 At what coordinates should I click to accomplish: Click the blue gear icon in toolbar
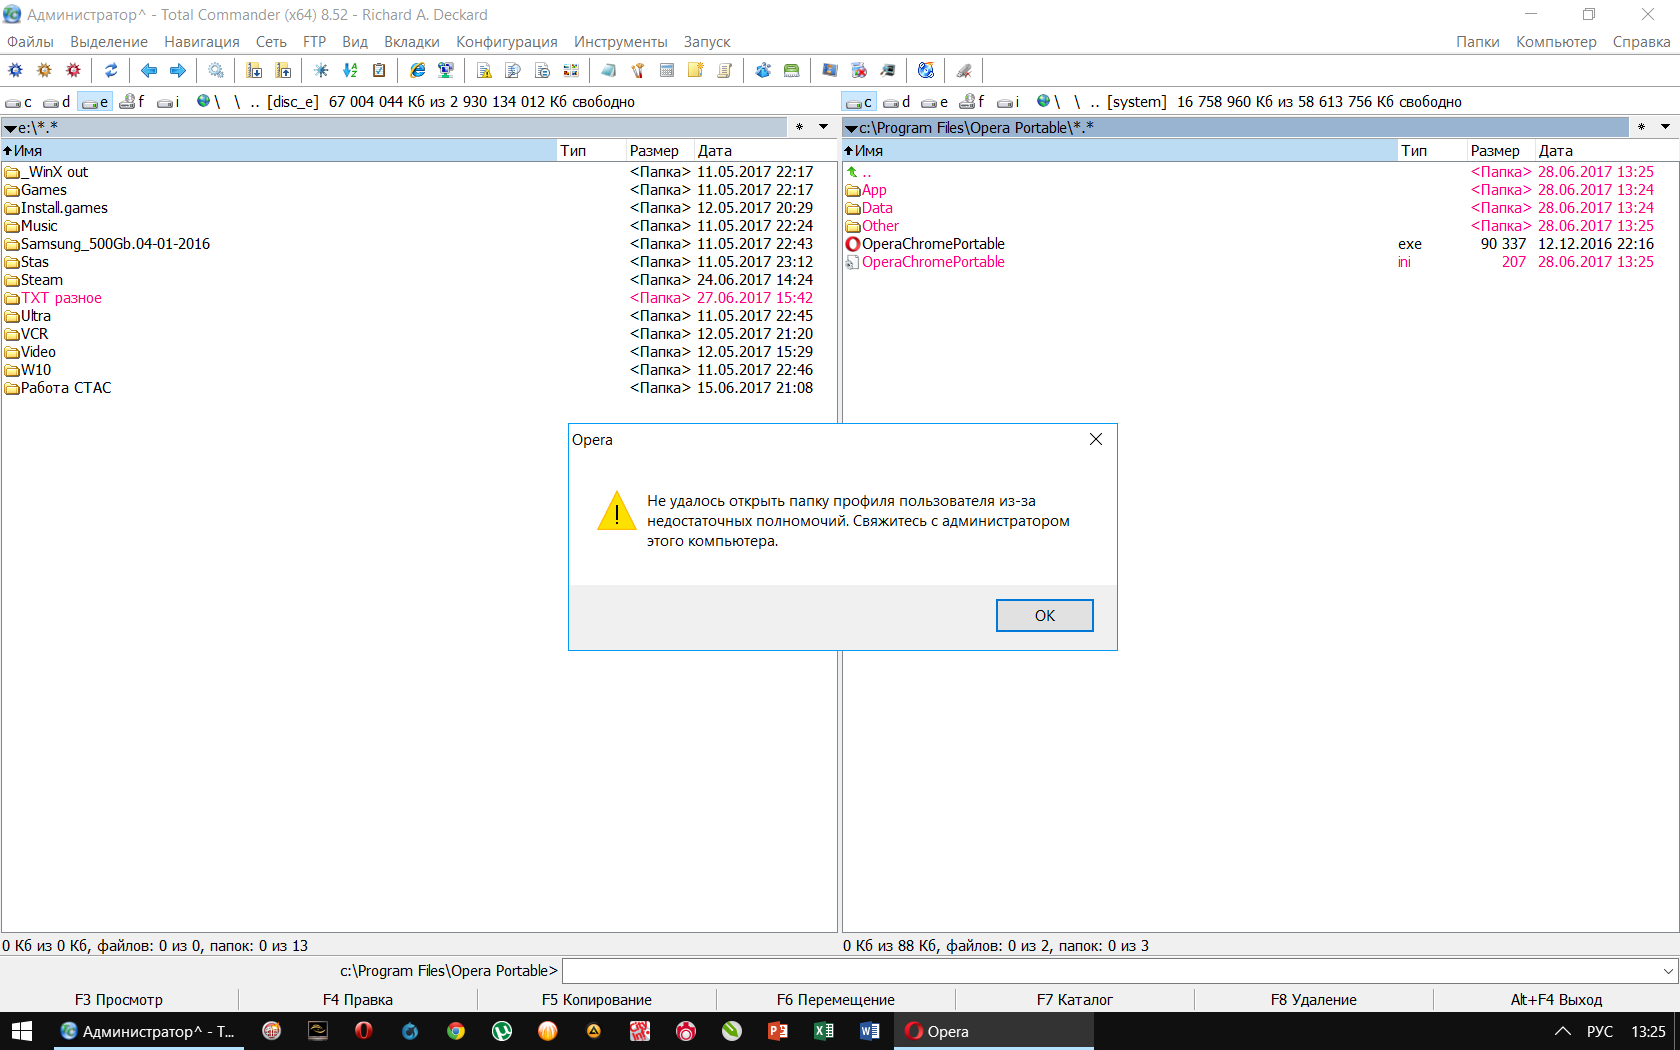click(15, 70)
